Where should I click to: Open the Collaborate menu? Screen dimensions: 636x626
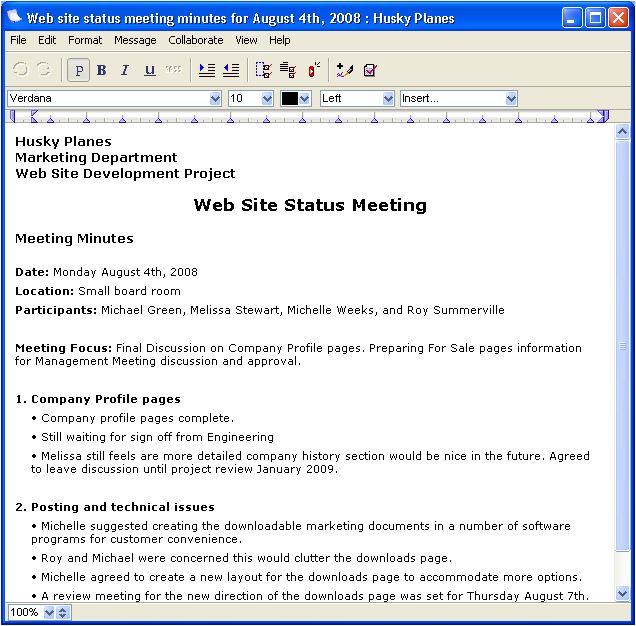tap(196, 40)
